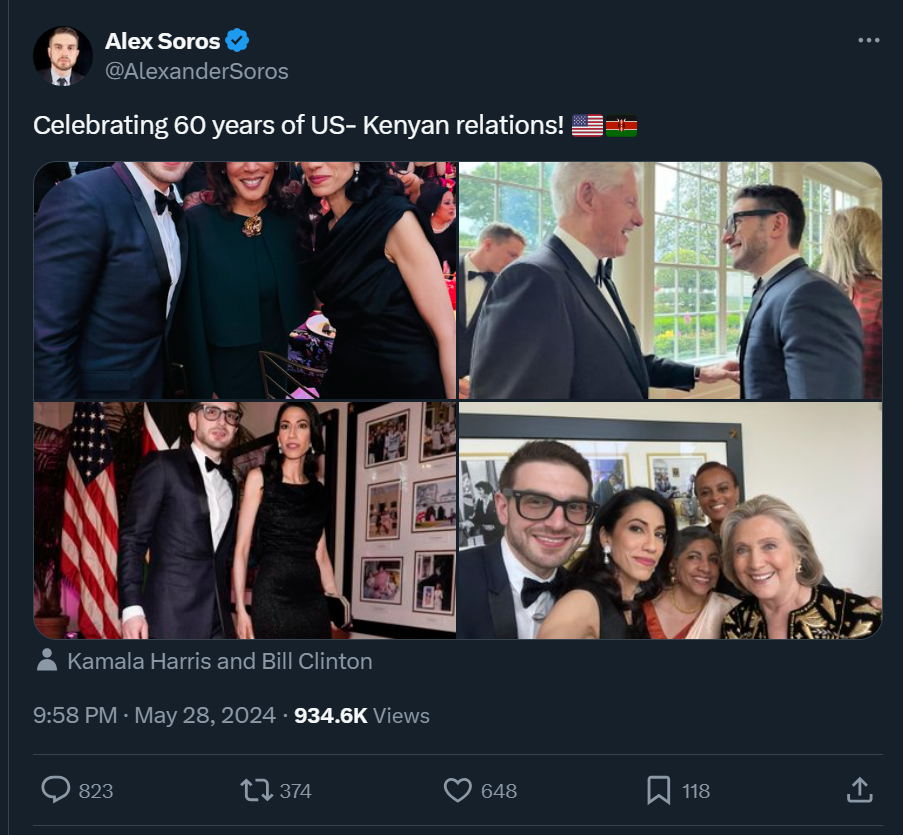The width and height of the screenshot is (903, 835).
Task: View the 934.6K Views analytics
Action: point(362,715)
